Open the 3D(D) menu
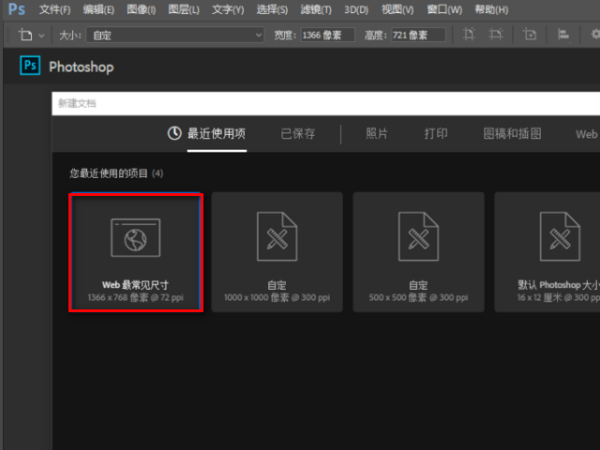The width and height of the screenshot is (600, 450). pyautogui.click(x=356, y=10)
